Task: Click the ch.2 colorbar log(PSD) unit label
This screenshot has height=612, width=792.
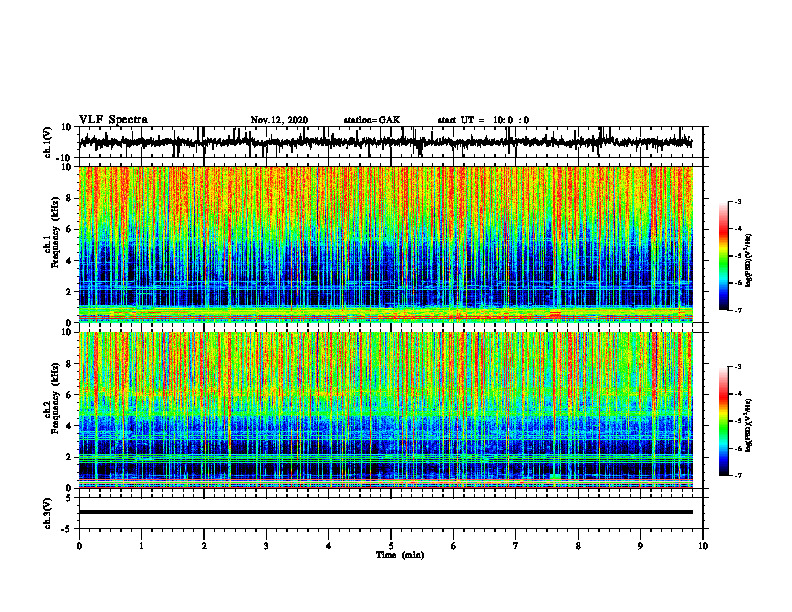Action: point(749,425)
